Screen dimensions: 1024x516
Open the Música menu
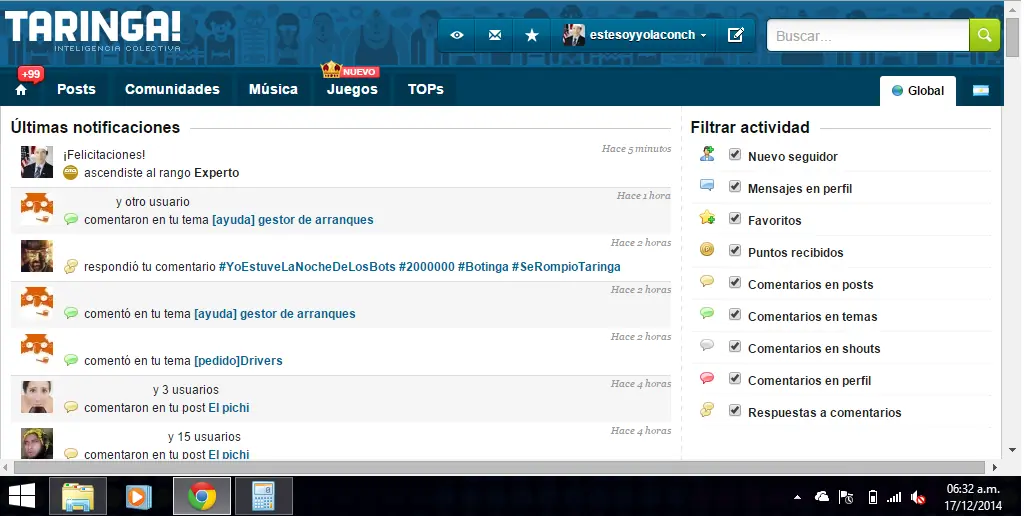(273, 89)
